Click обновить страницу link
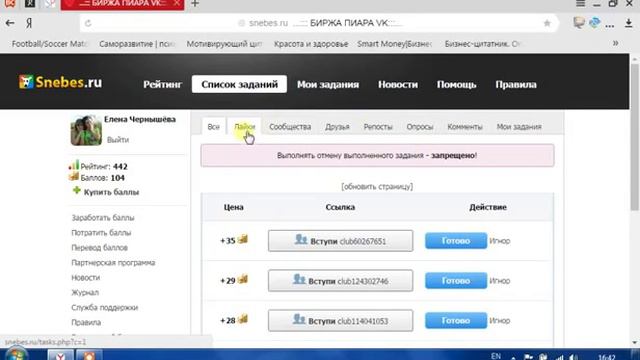 point(377,187)
